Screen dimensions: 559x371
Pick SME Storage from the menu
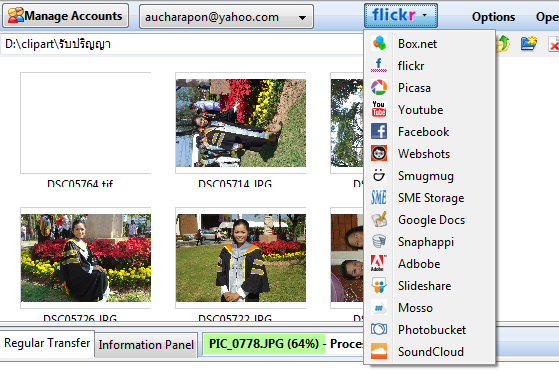[x=430, y=198]
